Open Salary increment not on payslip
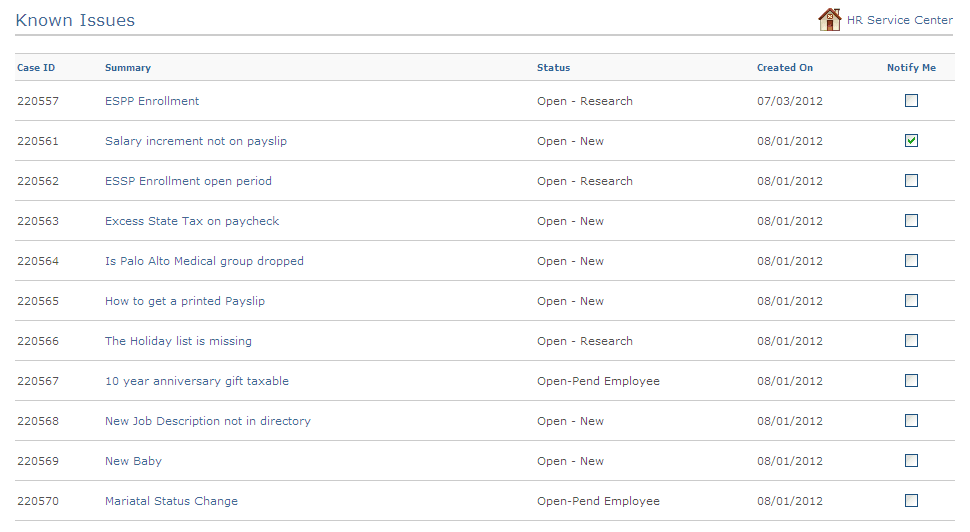This screenshot has height=532, width=970. click(196, 141)
